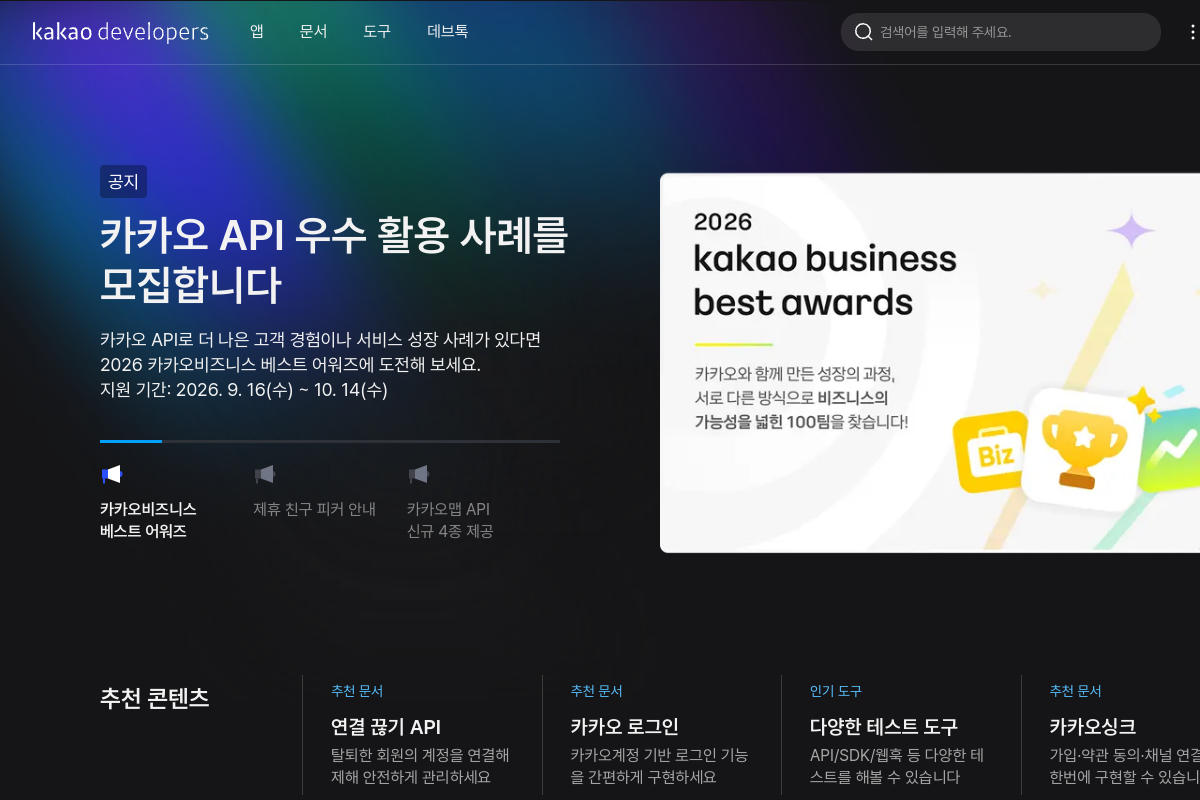Select the 카카오비즈니스 베스트 어워즈 megaphone icon
The image size is (1200, 800).
111,474
